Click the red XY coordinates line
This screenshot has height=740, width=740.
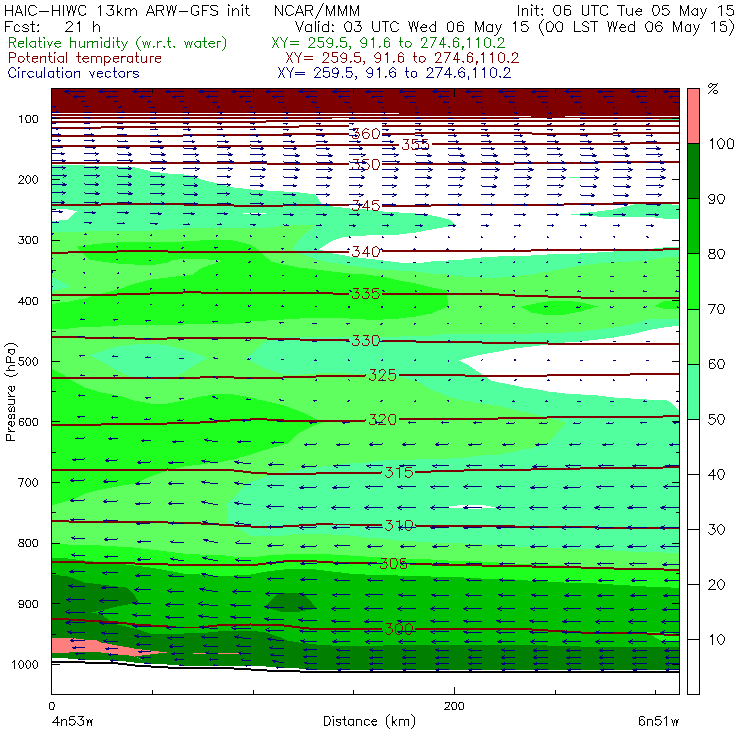pyautogui.click(x=402, y=58)
